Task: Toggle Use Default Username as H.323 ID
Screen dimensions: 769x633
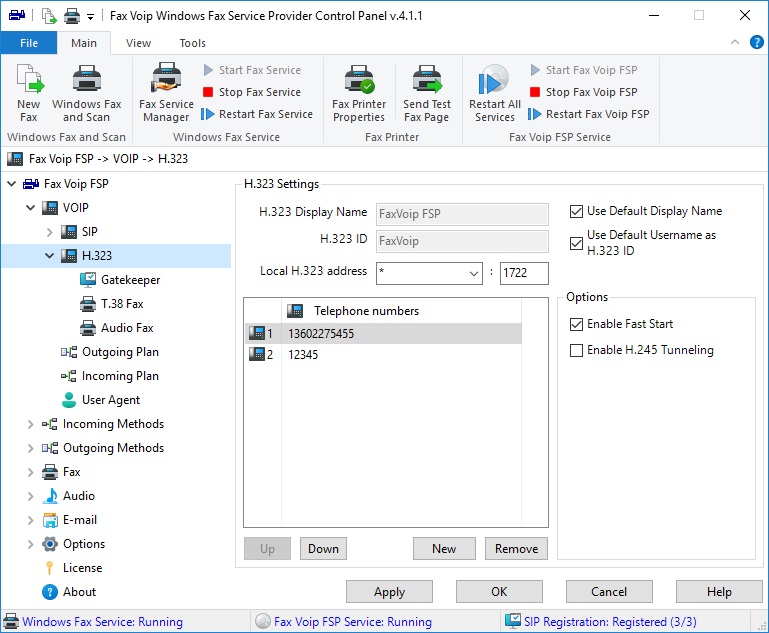Action: tap(576, 243)
